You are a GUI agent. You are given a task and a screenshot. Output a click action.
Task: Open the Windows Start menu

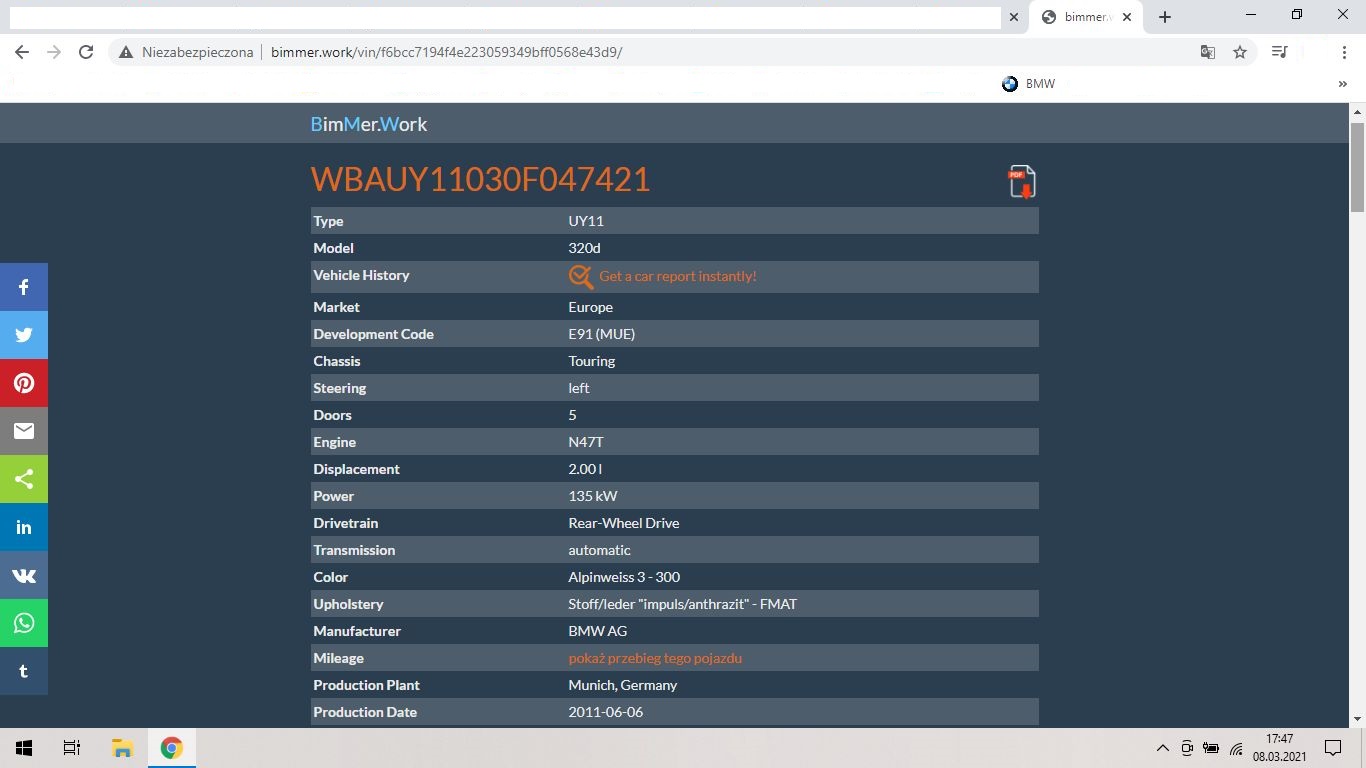[24, 748]
